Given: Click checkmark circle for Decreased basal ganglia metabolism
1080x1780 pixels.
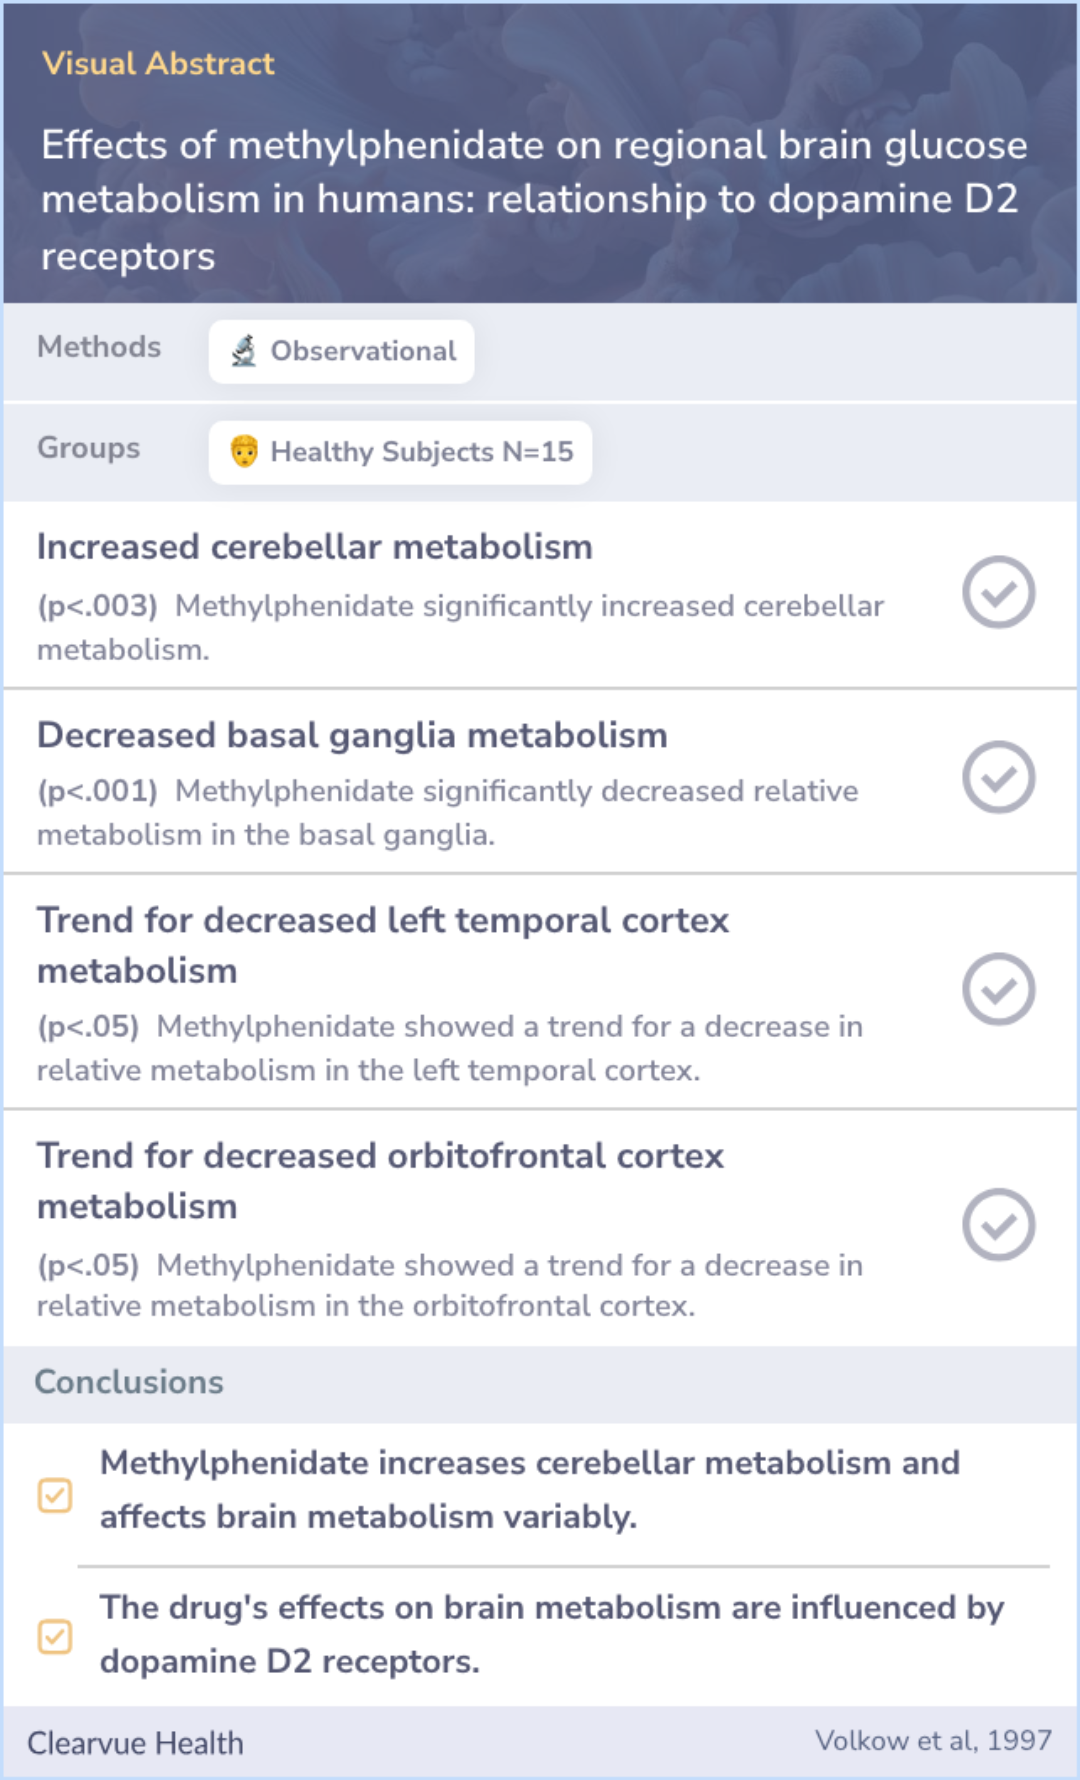Looking at the screenshot, I should 998,777.
